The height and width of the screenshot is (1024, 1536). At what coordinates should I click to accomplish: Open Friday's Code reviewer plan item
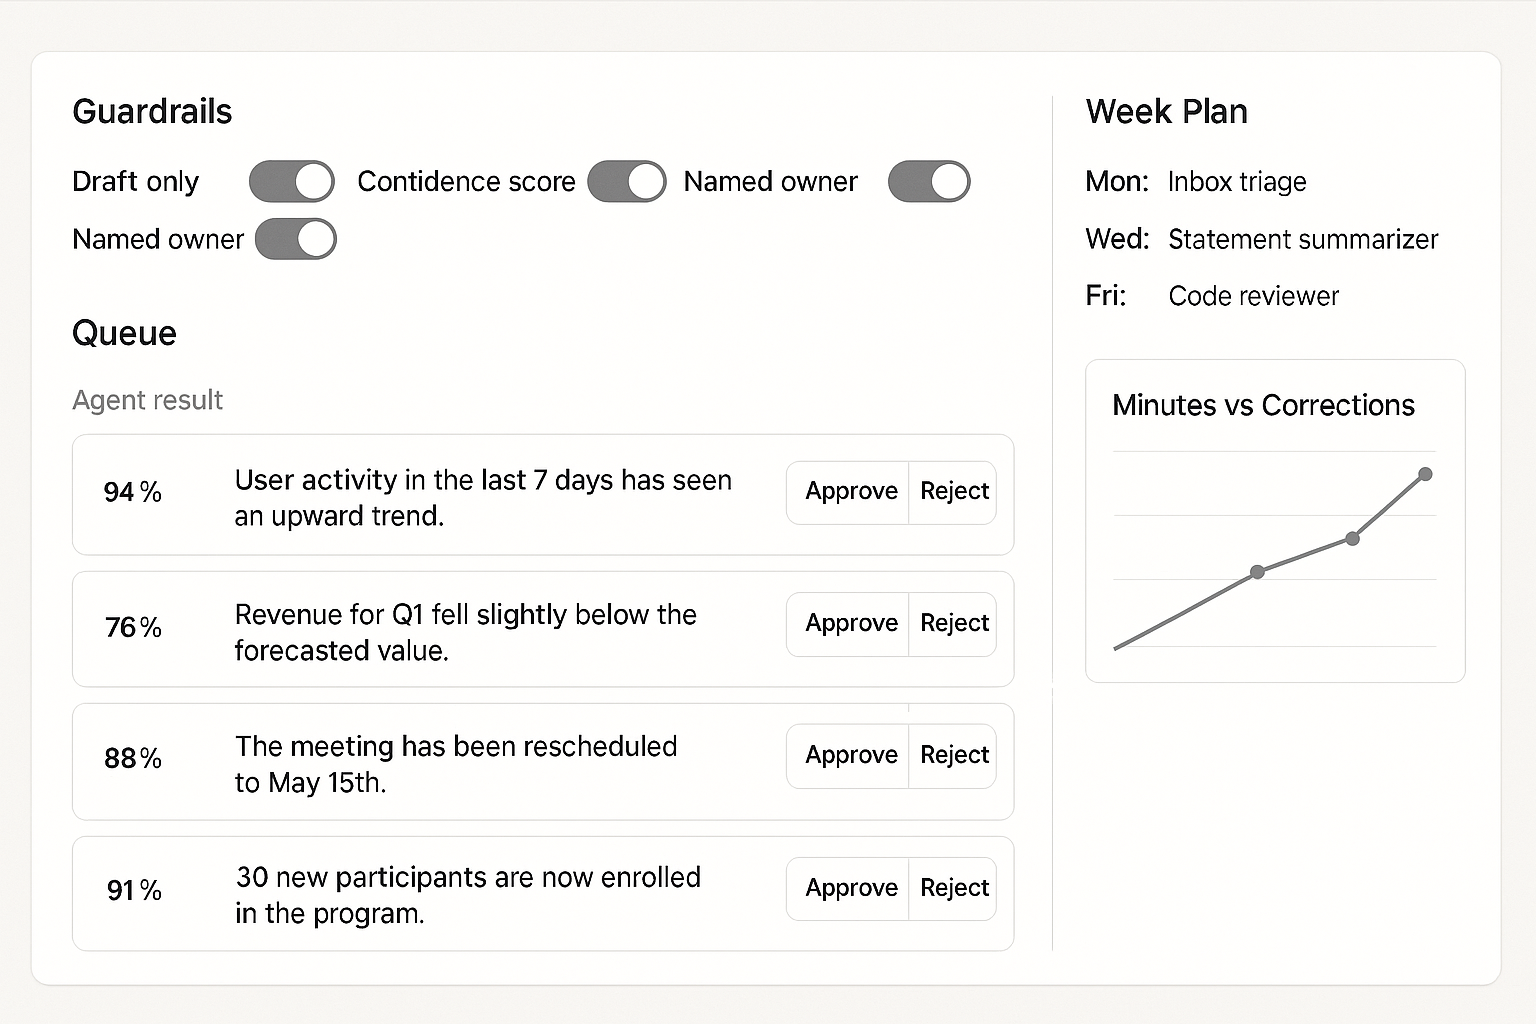point(1253,297)
